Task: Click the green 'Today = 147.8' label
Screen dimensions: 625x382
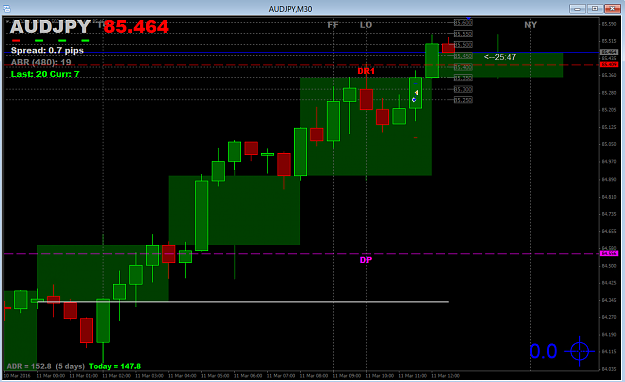Action: [x=114, y=366]
